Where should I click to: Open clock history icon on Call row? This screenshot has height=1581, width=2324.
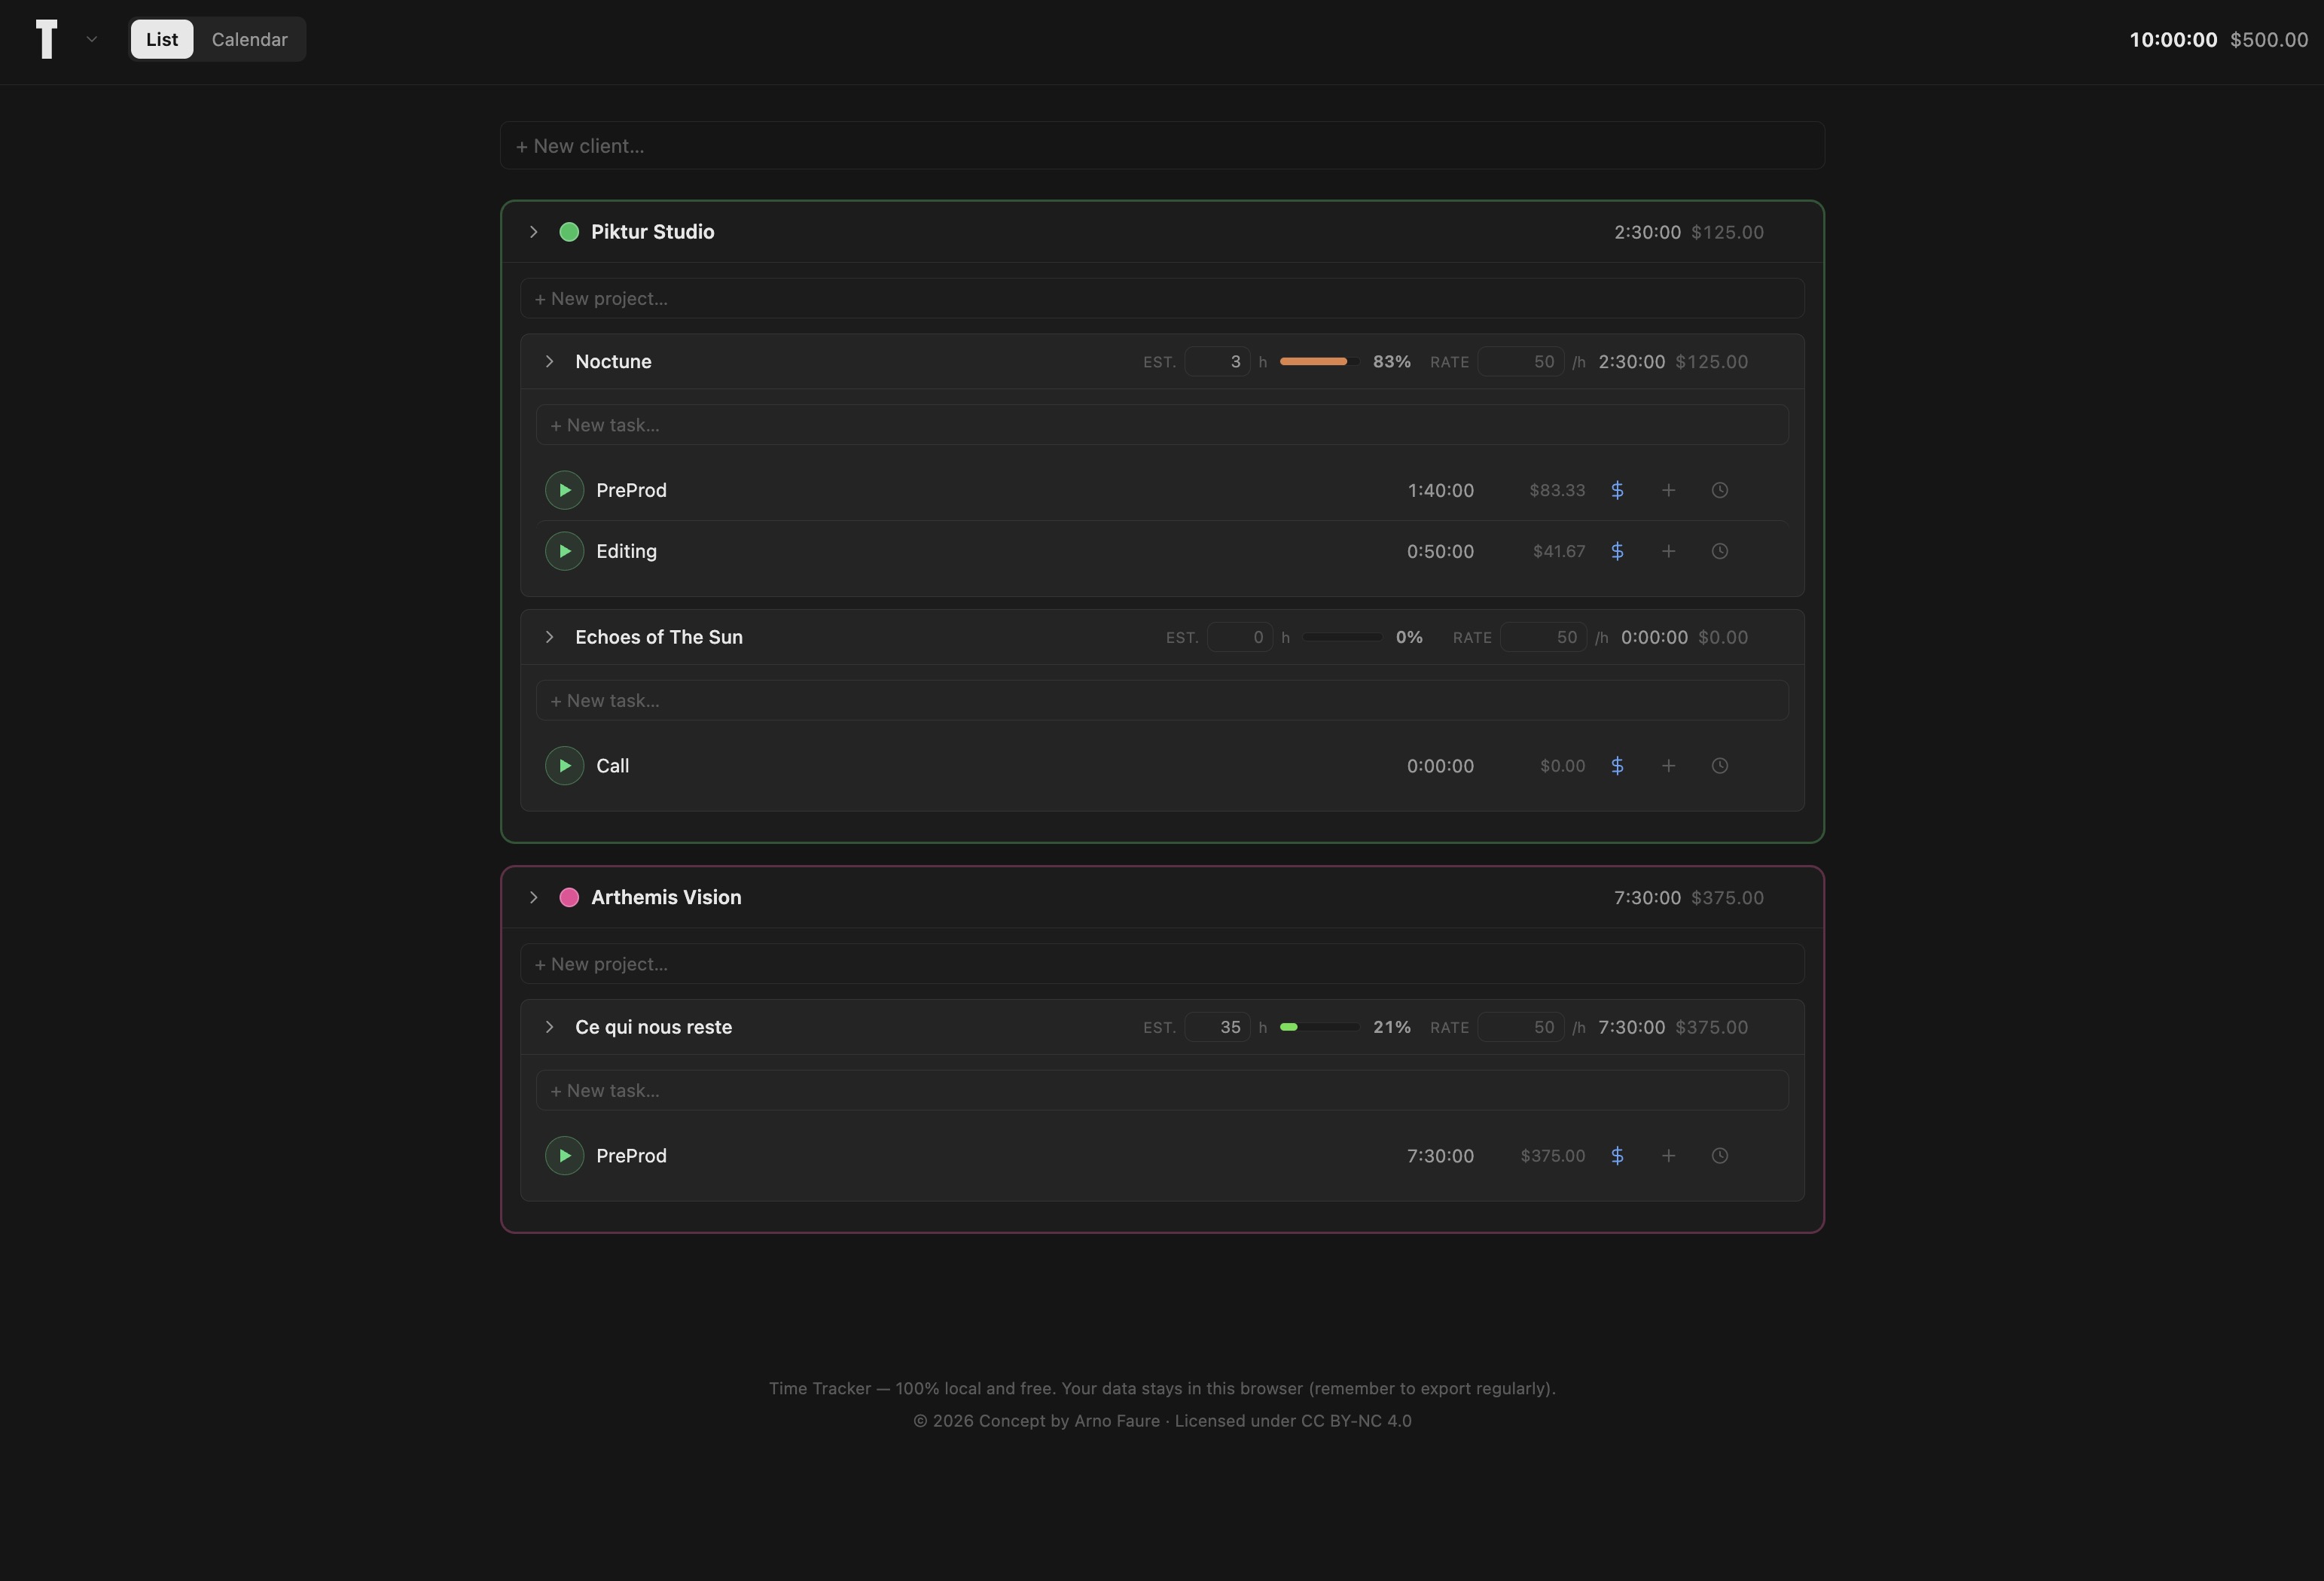[1719, 766]
